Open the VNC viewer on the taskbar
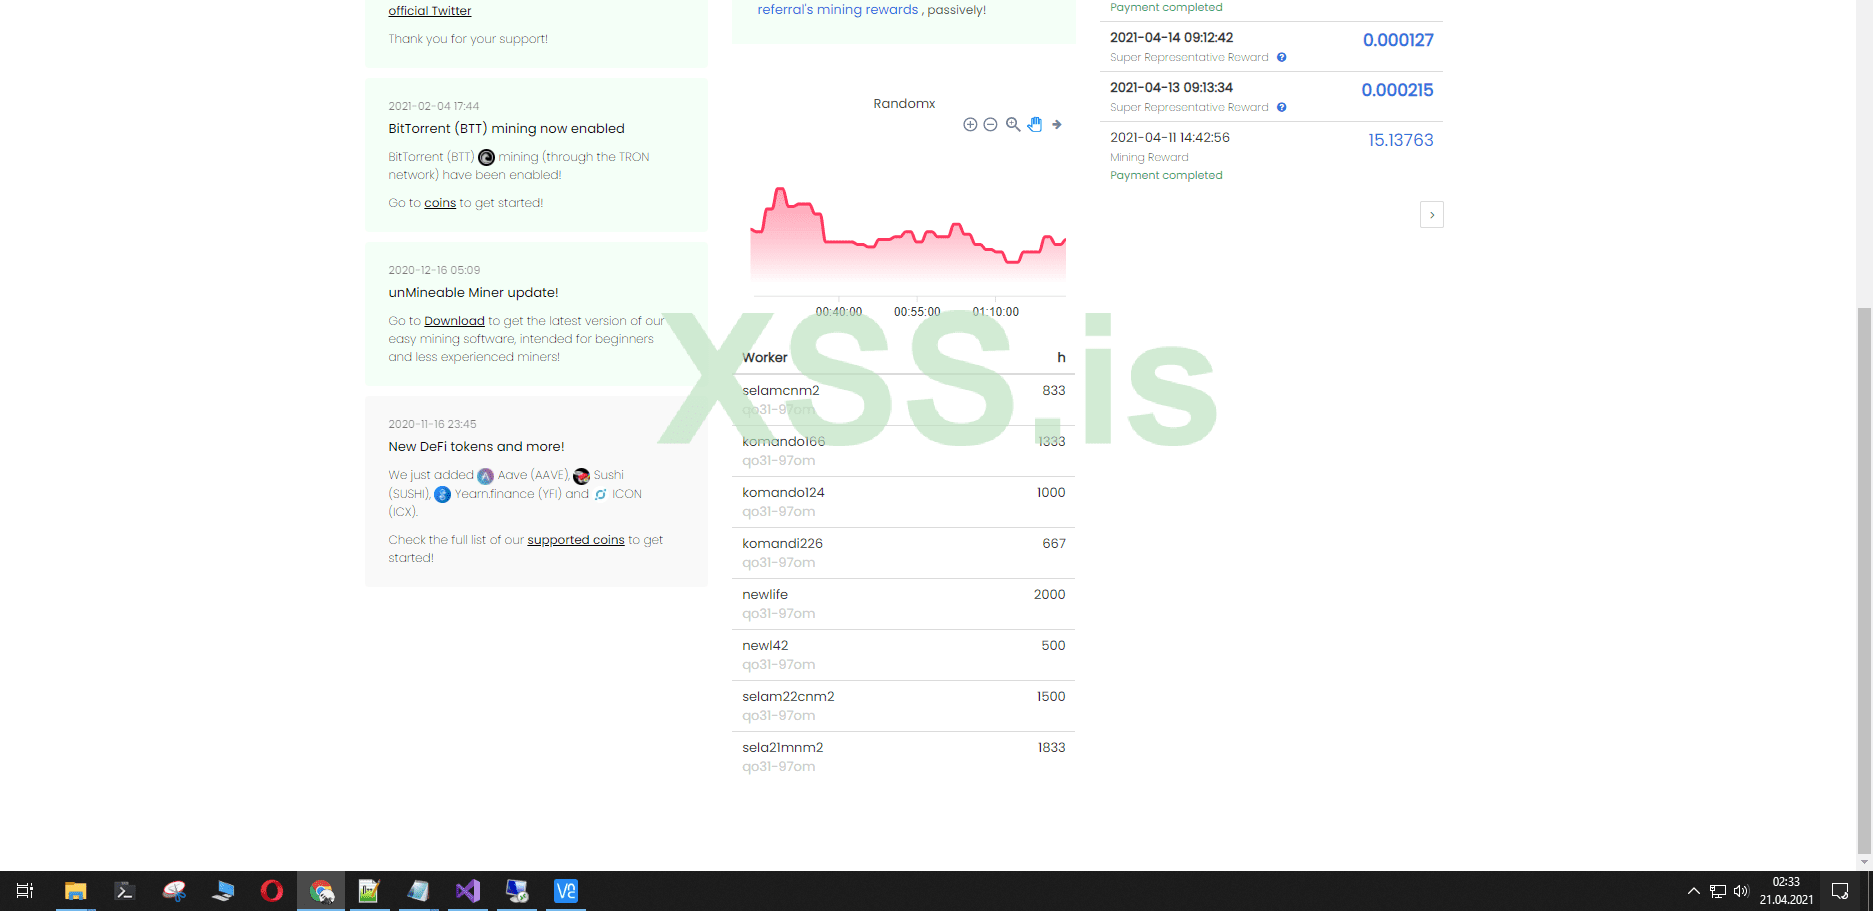 tap(565, 891)
